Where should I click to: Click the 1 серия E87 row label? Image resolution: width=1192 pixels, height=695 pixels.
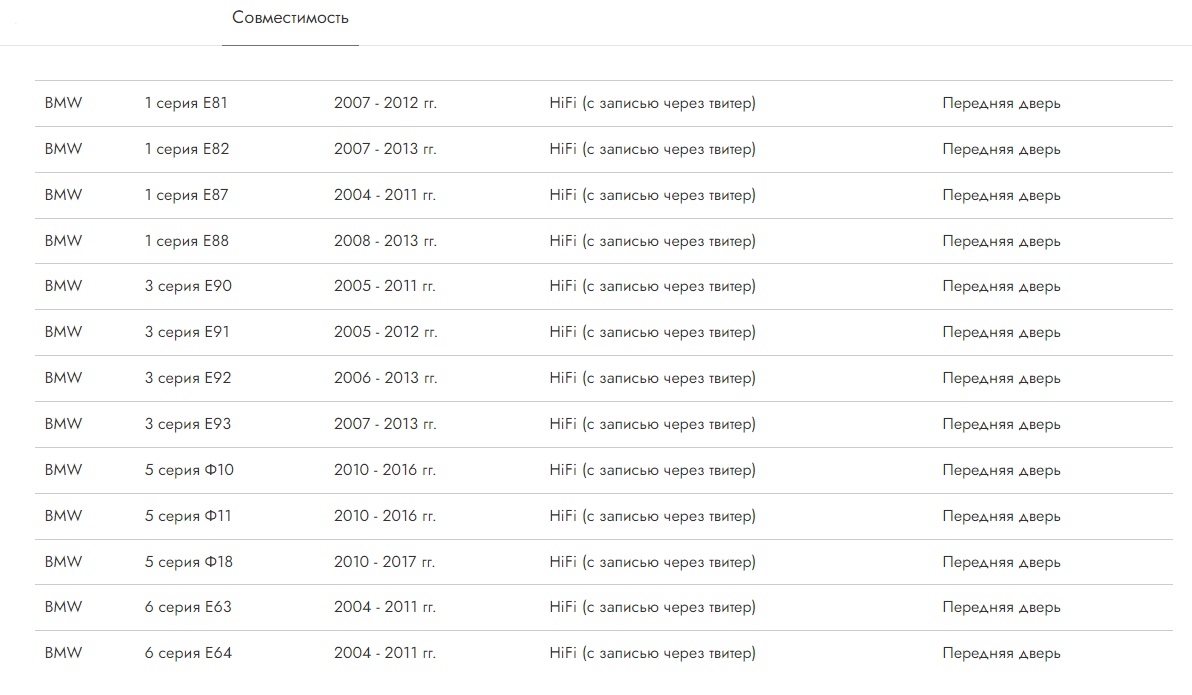point(186,195)
